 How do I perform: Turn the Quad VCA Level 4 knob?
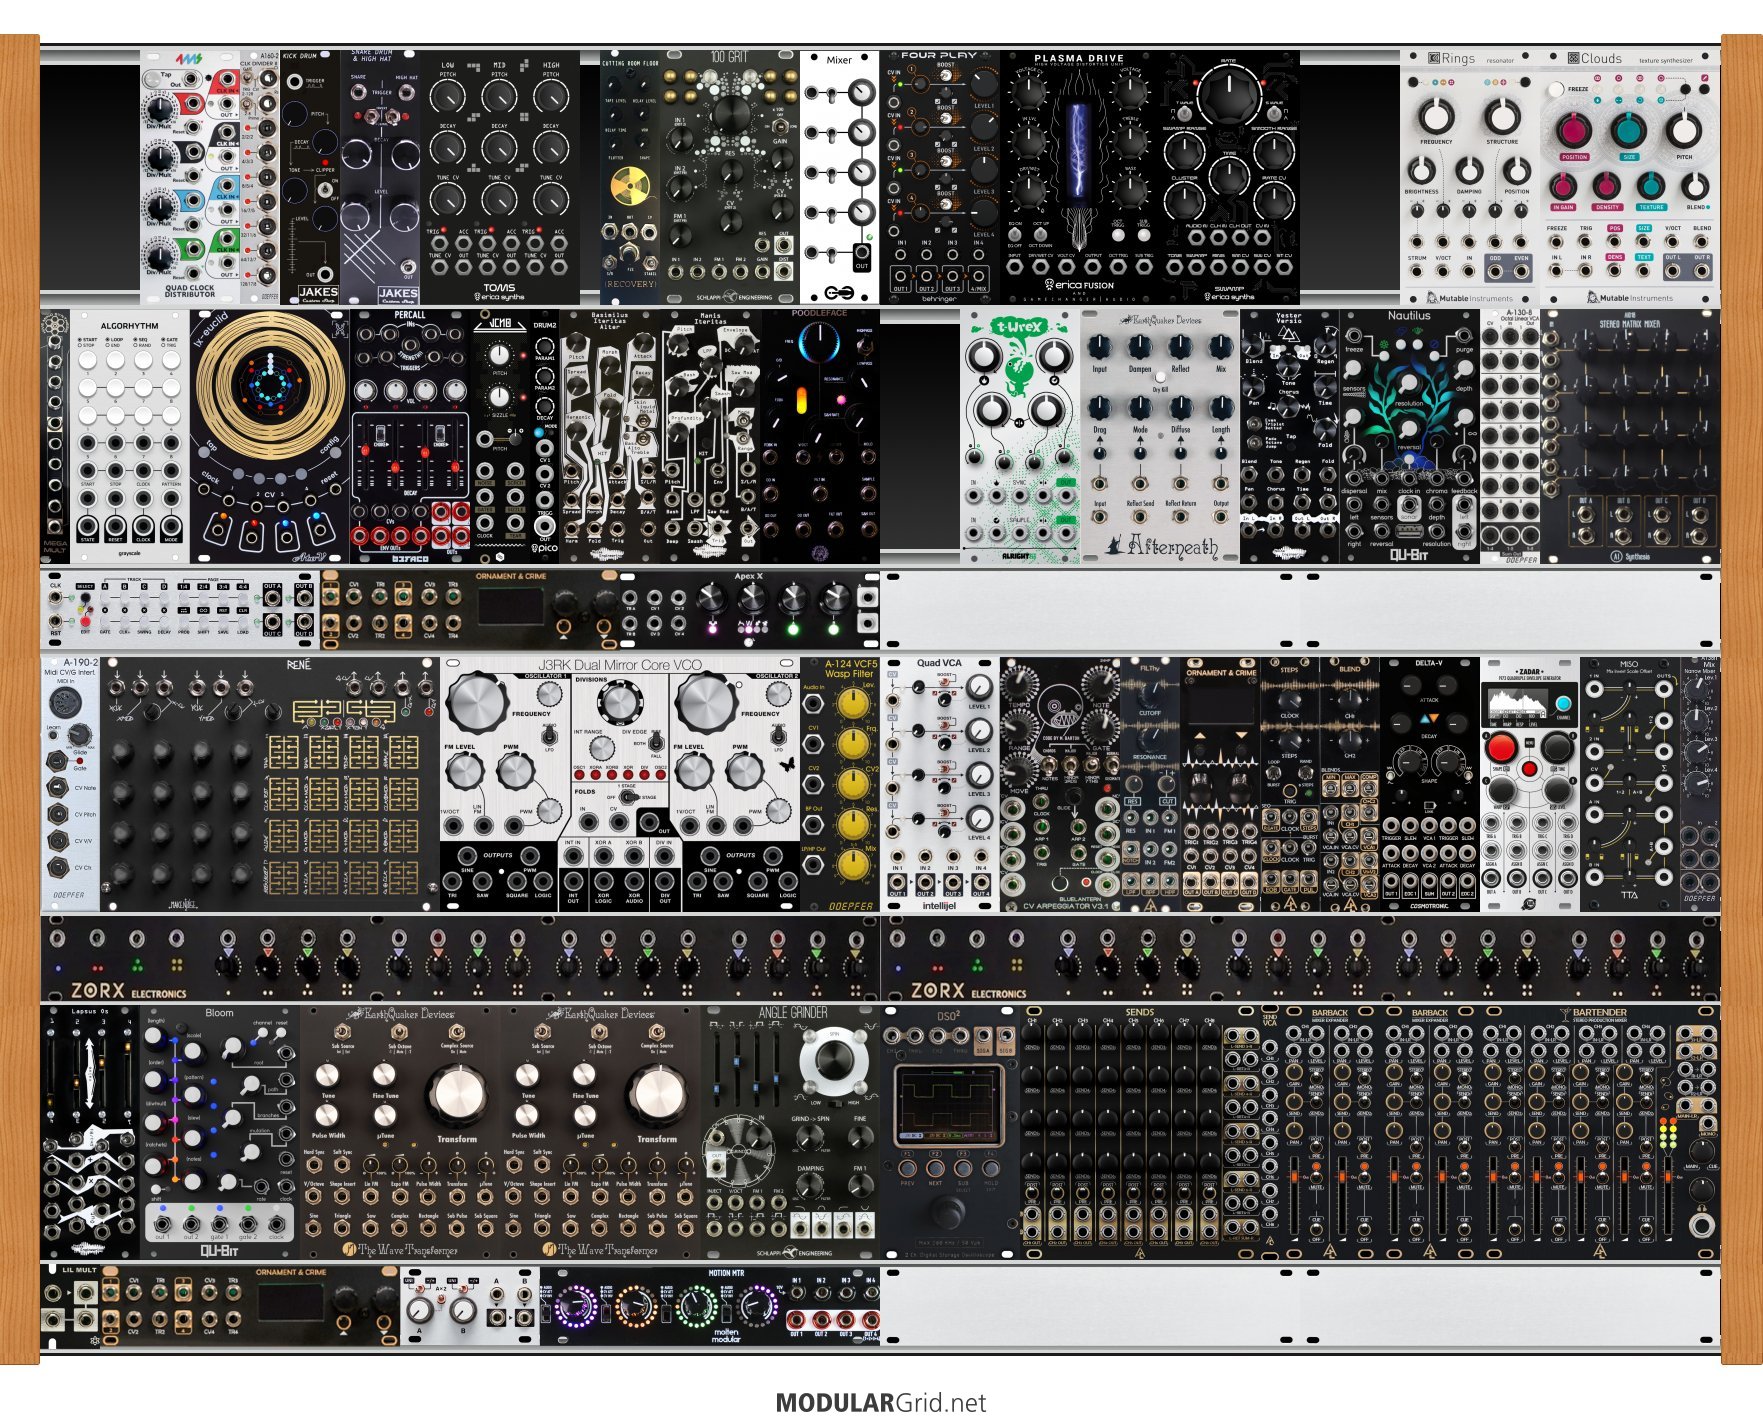point(980,819)
